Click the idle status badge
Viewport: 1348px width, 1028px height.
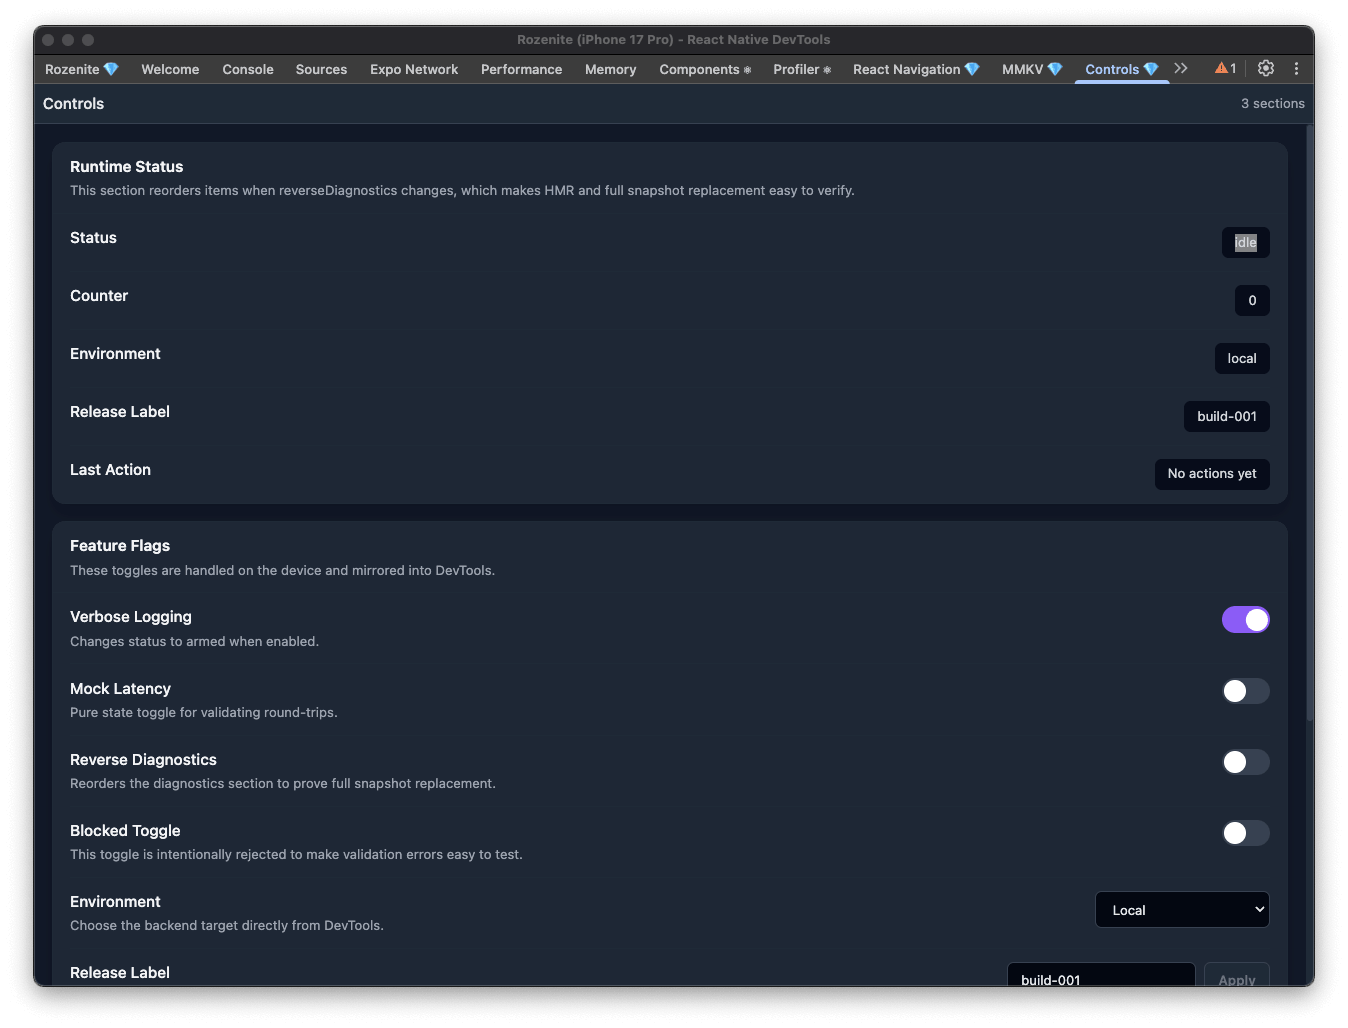[x=1245, y=243]
